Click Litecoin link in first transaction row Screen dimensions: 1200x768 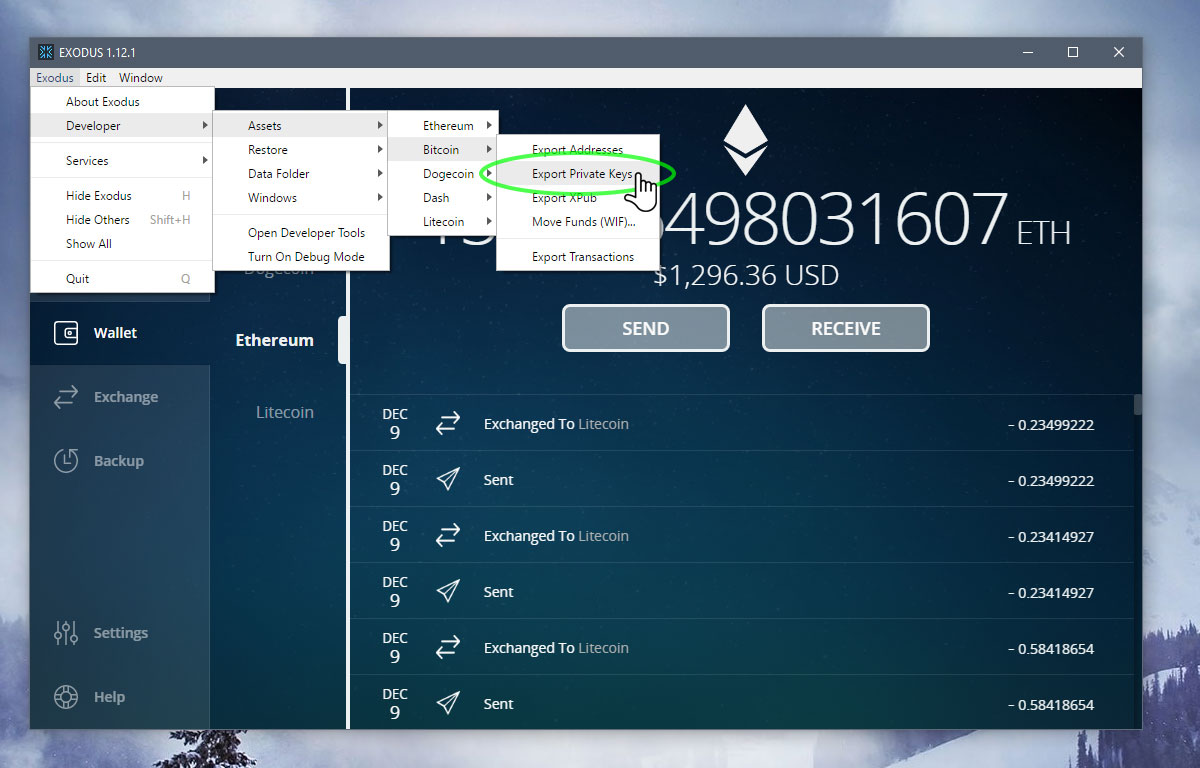[x=604, y=424]
